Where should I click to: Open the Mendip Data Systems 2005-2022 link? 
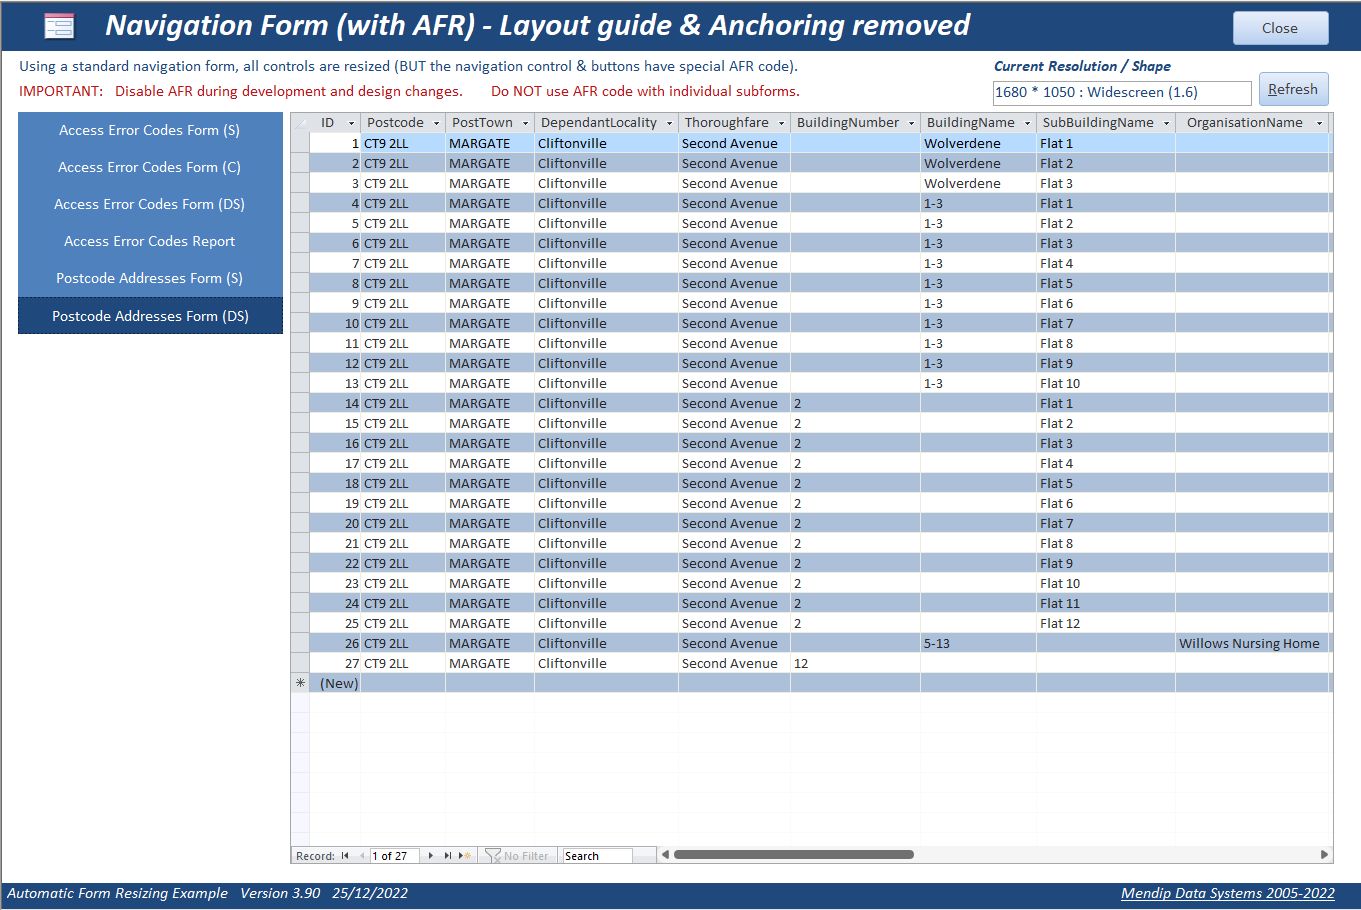1227,893
